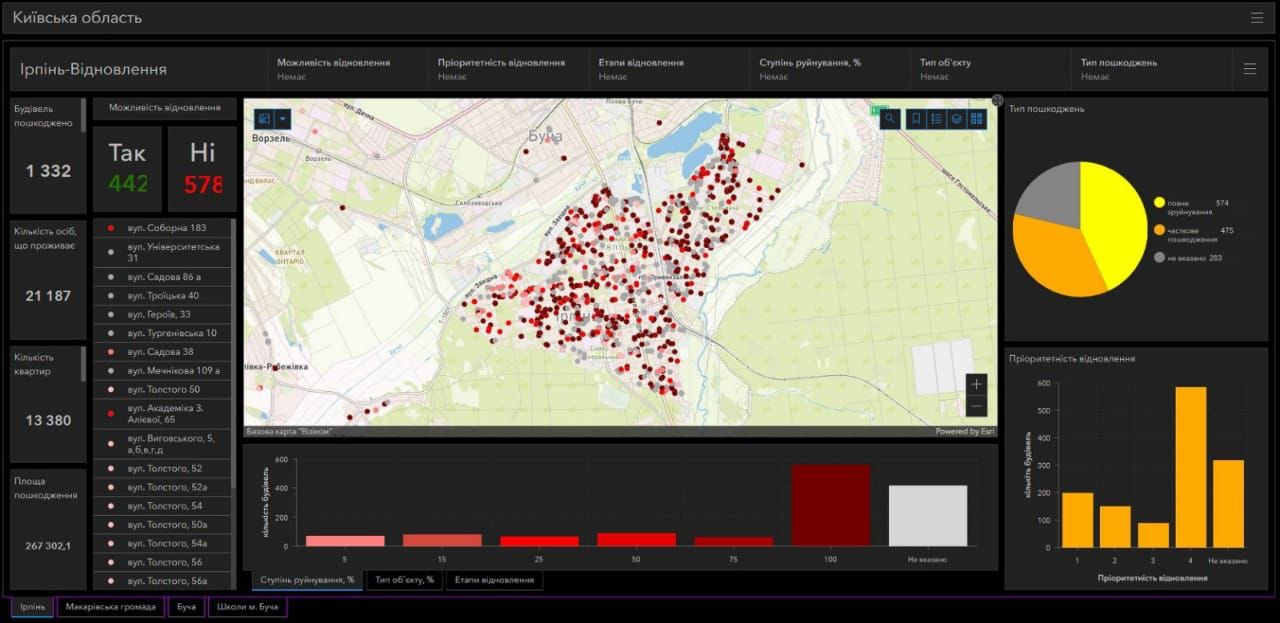Select the Так restoration indicator card
1280x623 pixels.
click(128, 168)
